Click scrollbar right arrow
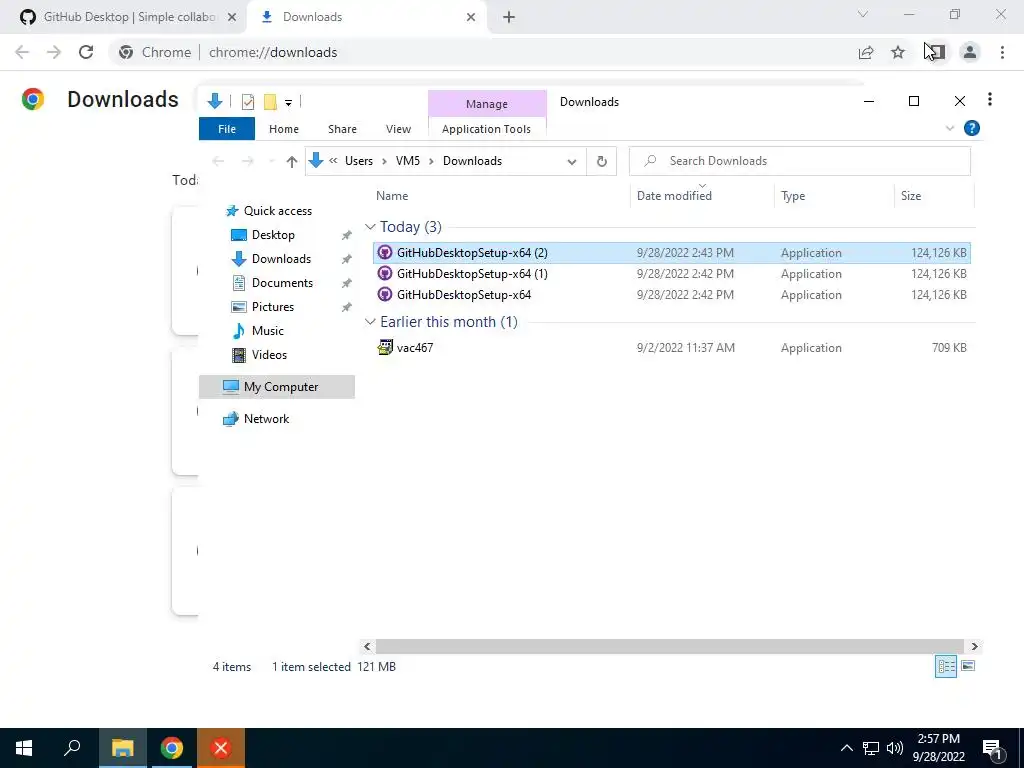 click(974, 647)
